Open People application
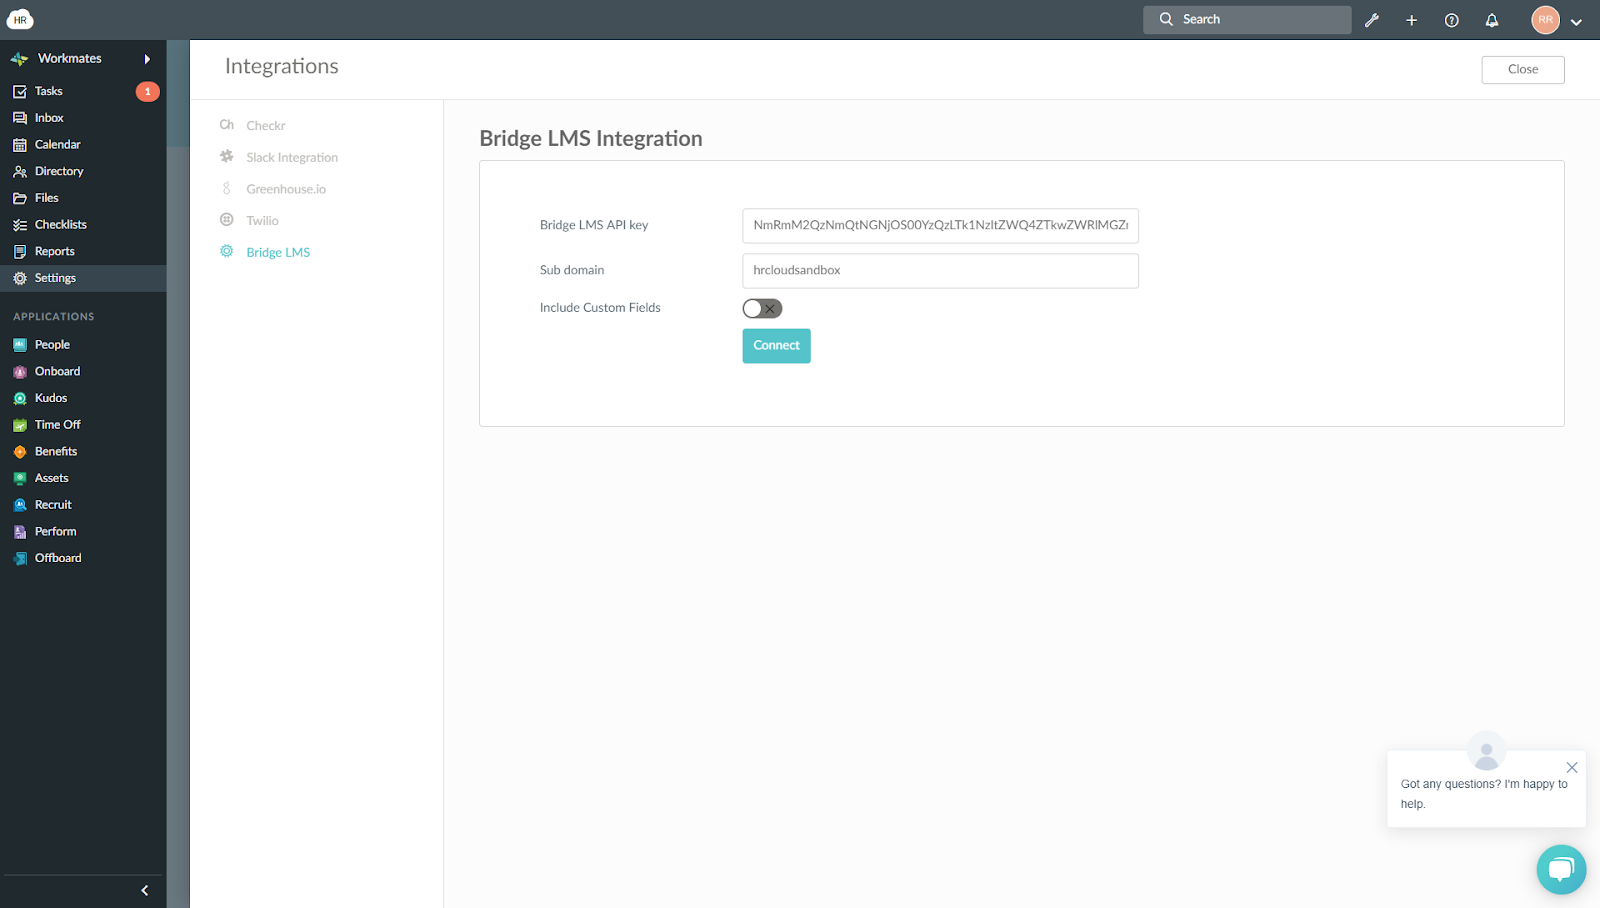This screenshot has width=1600, height=908. (52, 345)
